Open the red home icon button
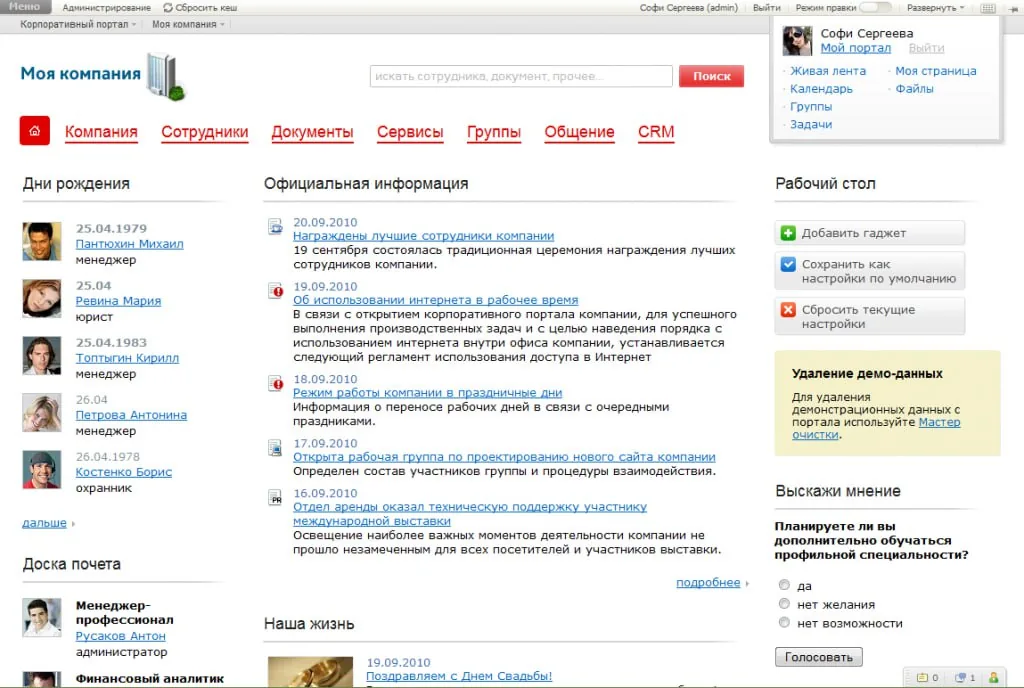This screenshot has height=688, width=1024. tap(35, 131)
